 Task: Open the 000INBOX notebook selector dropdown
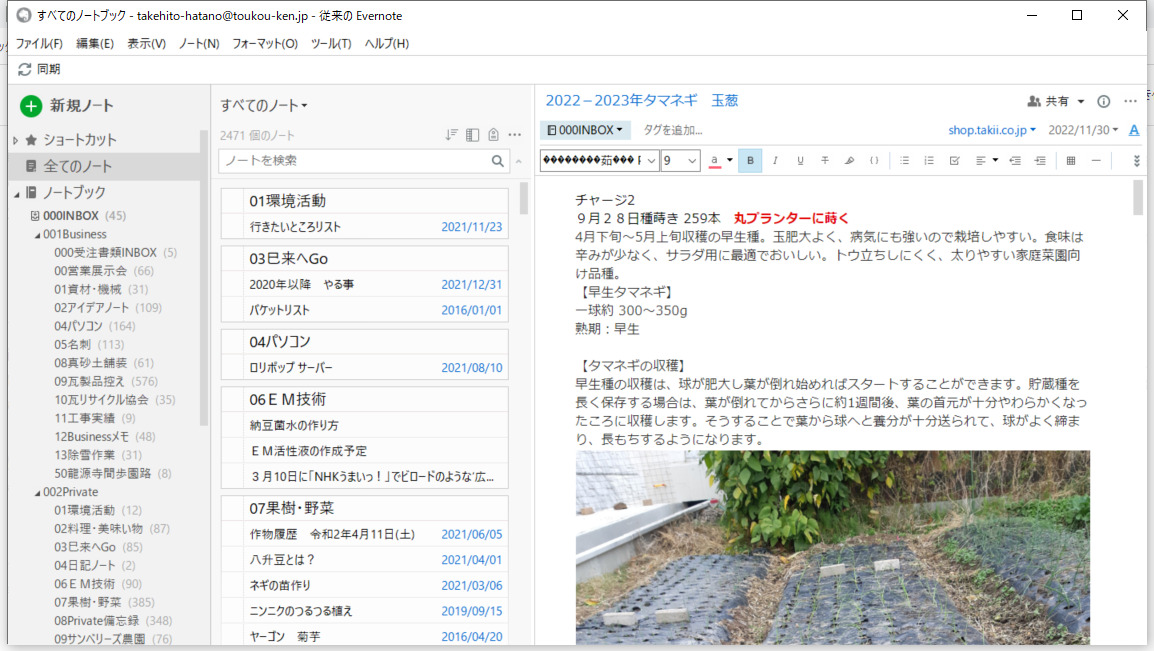click(x=585, y=130)
